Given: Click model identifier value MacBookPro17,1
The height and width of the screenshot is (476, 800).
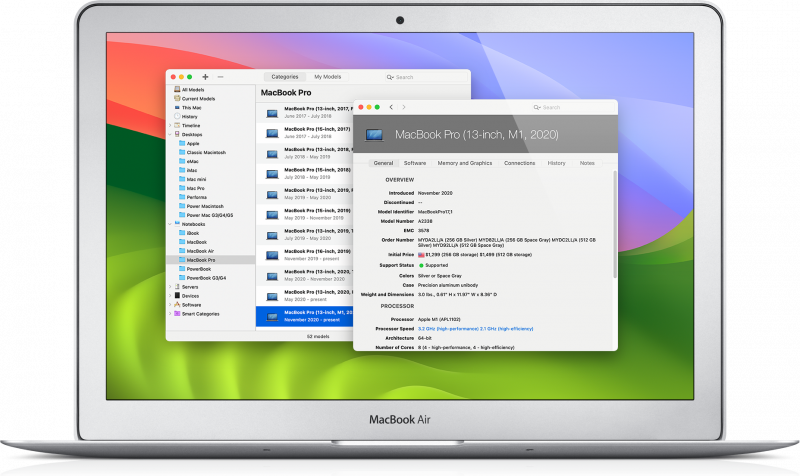Looking at the screenshot, I should tap(435, 212).
